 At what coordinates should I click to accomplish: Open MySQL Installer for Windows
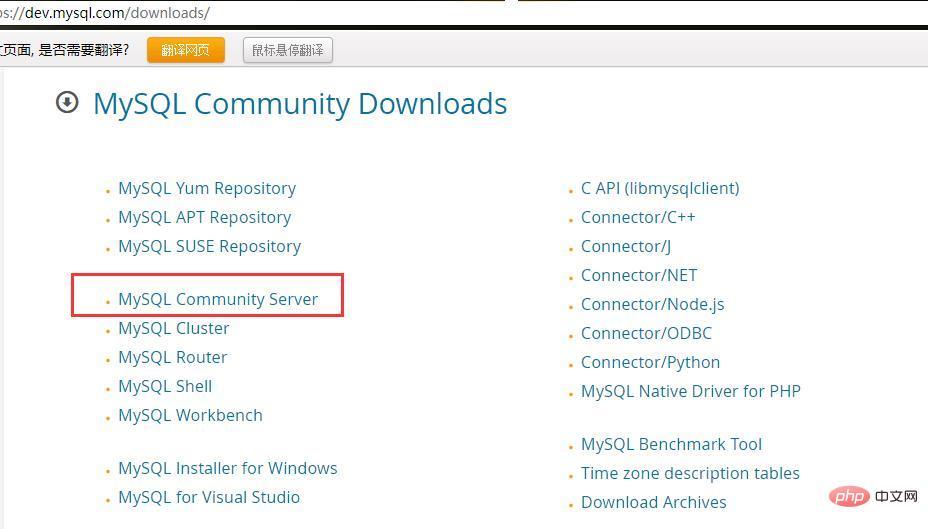click(x=227, y=468)
